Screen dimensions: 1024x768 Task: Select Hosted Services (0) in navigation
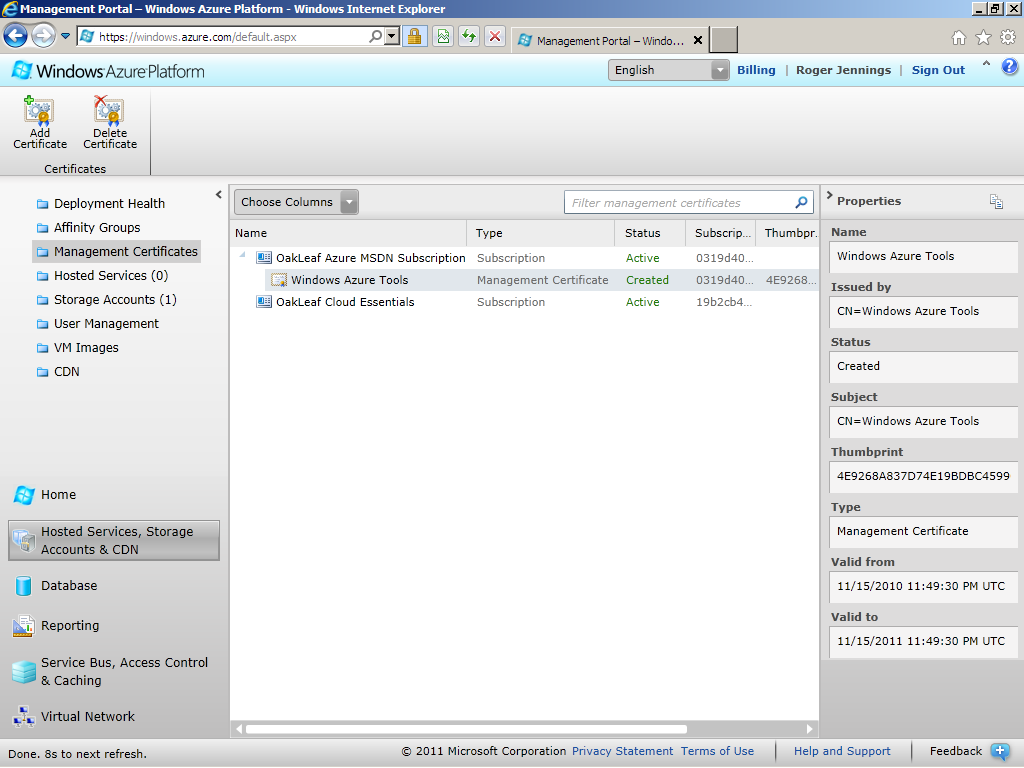click(x=111, y=276)
